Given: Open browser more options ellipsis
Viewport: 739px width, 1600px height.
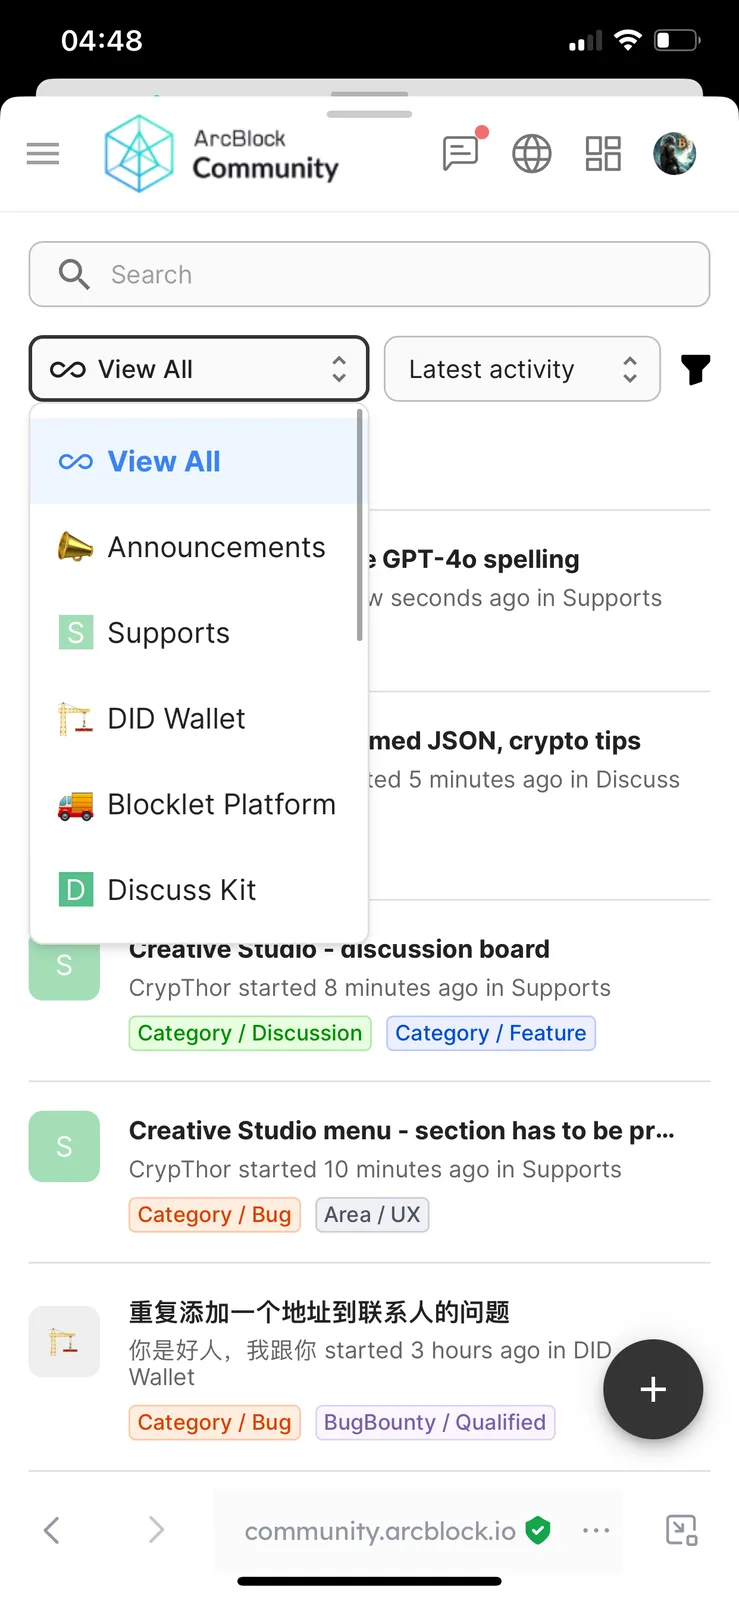Looking at the screenshot, I should tap(596, 1530).
